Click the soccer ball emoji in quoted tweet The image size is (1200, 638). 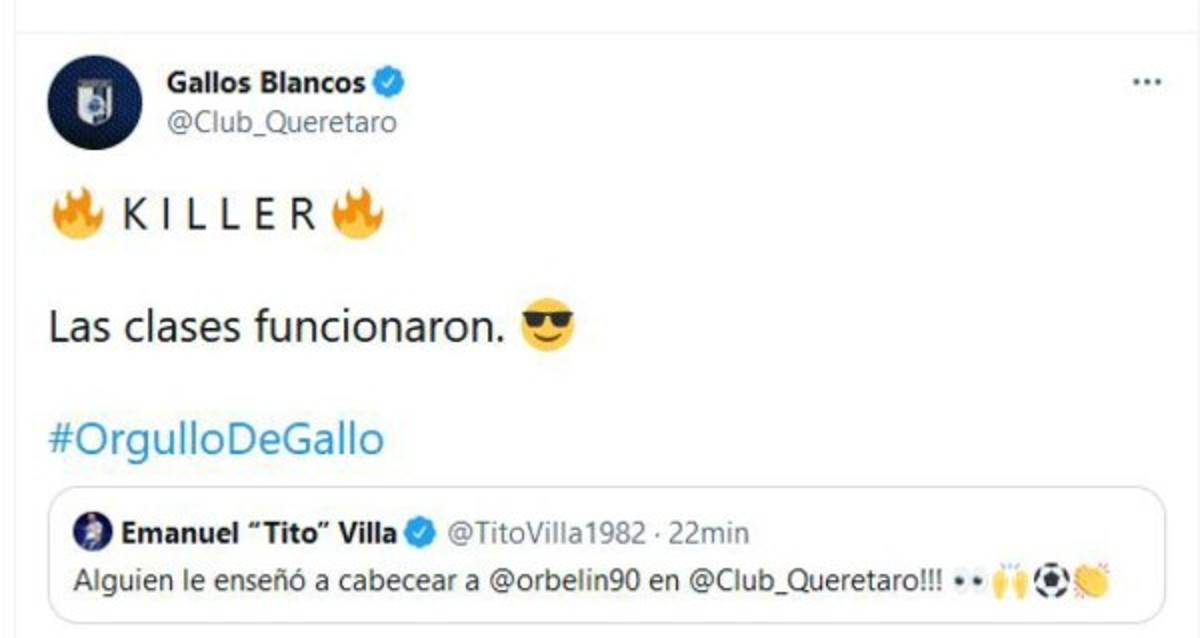coord(1051,580)
